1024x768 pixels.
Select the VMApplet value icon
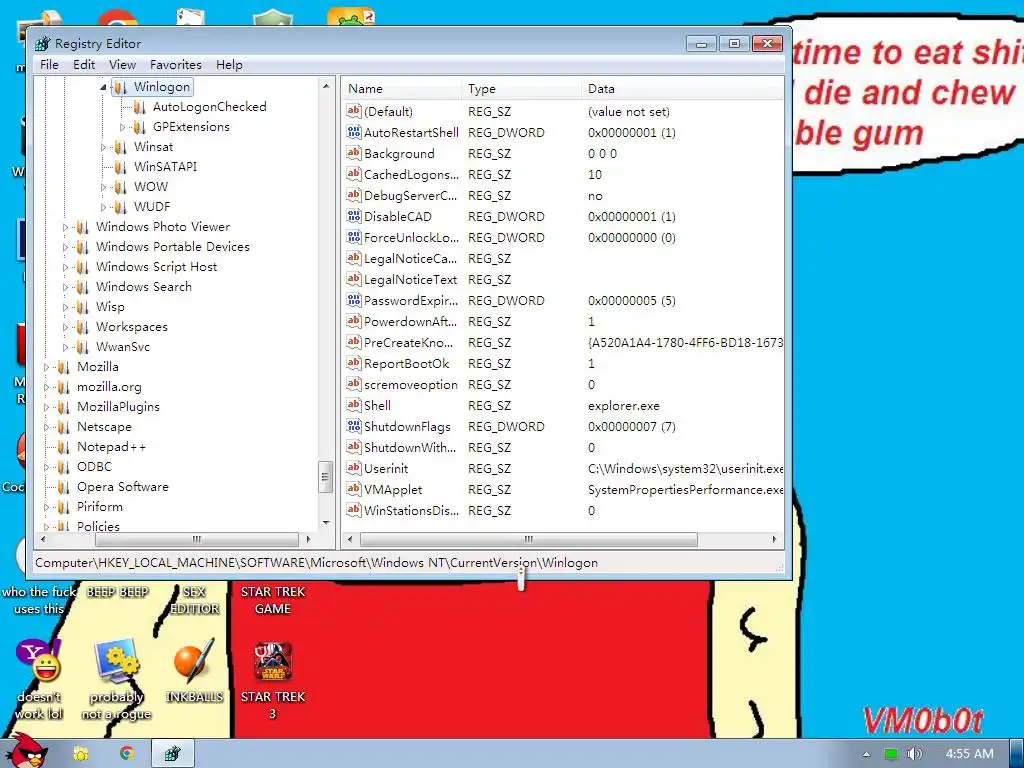point(353,488)
